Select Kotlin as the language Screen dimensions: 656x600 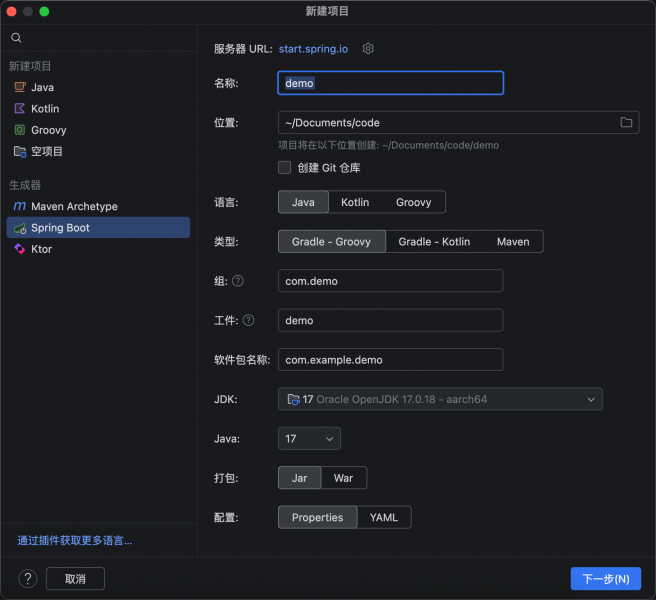coord(355,202)
